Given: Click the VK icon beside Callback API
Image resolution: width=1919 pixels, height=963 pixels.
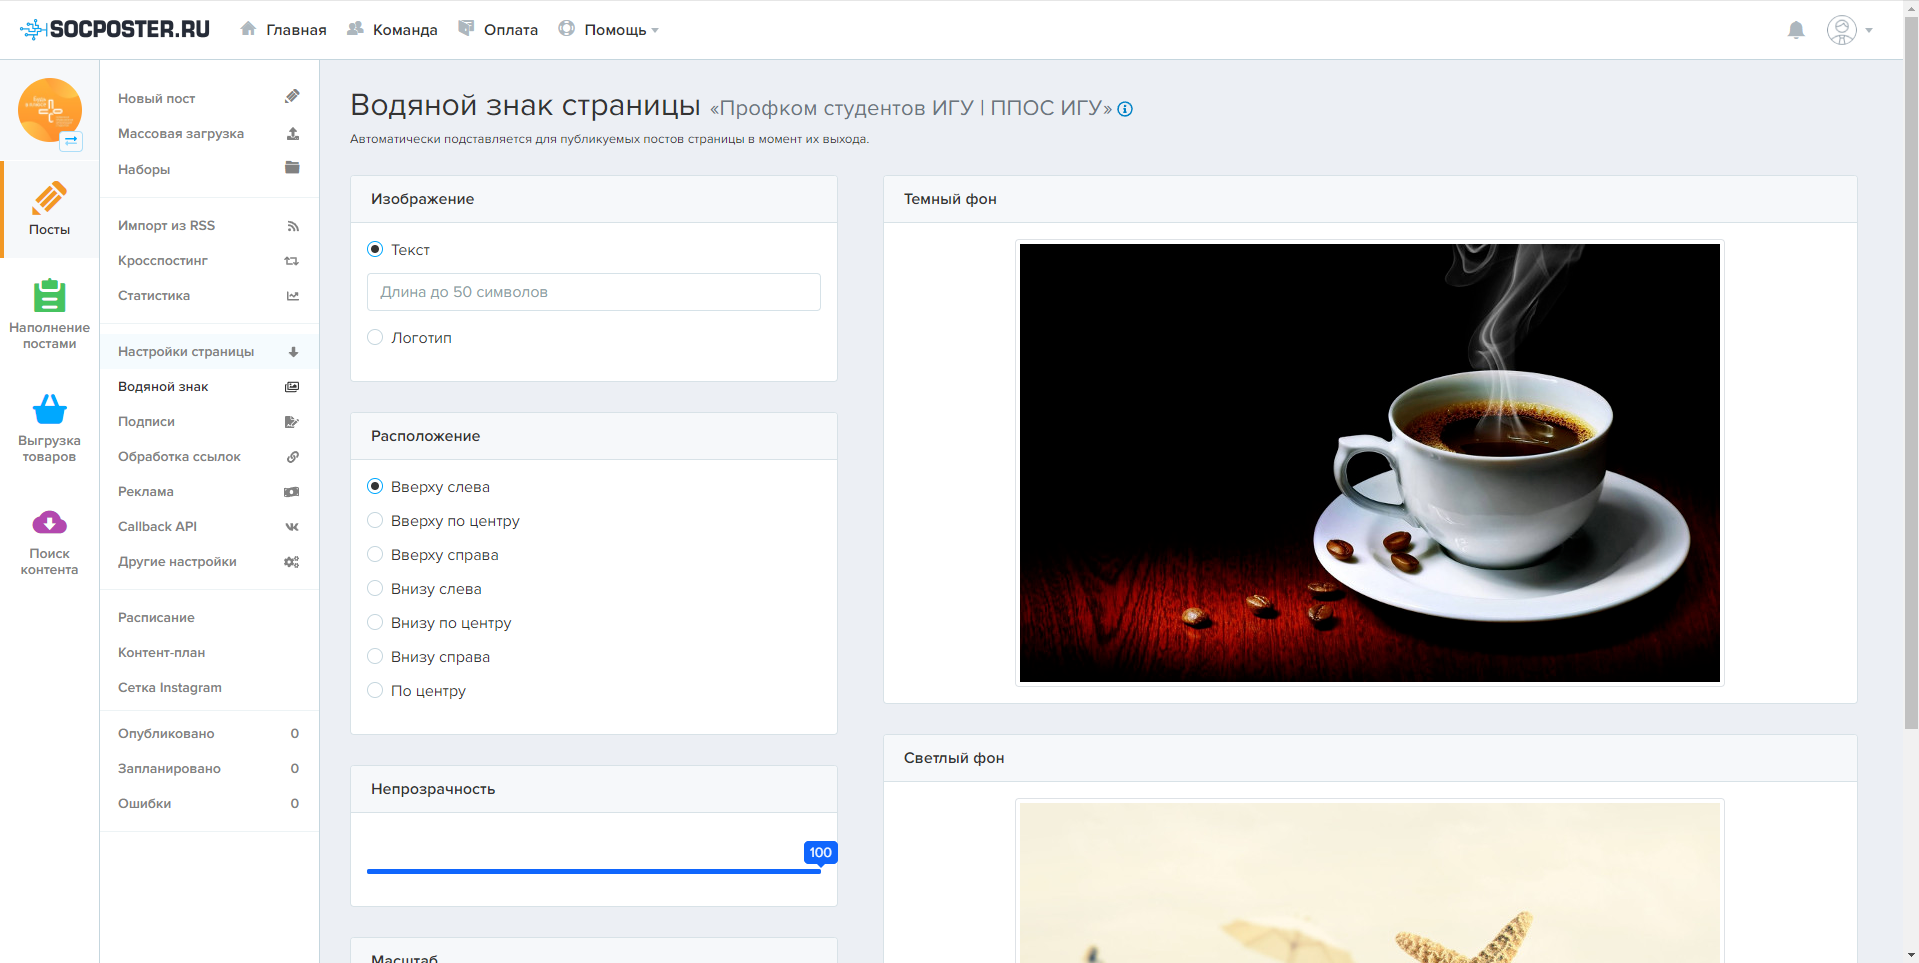Looking at the screenshot, I should pyautogui.click(x=292, y=527).
